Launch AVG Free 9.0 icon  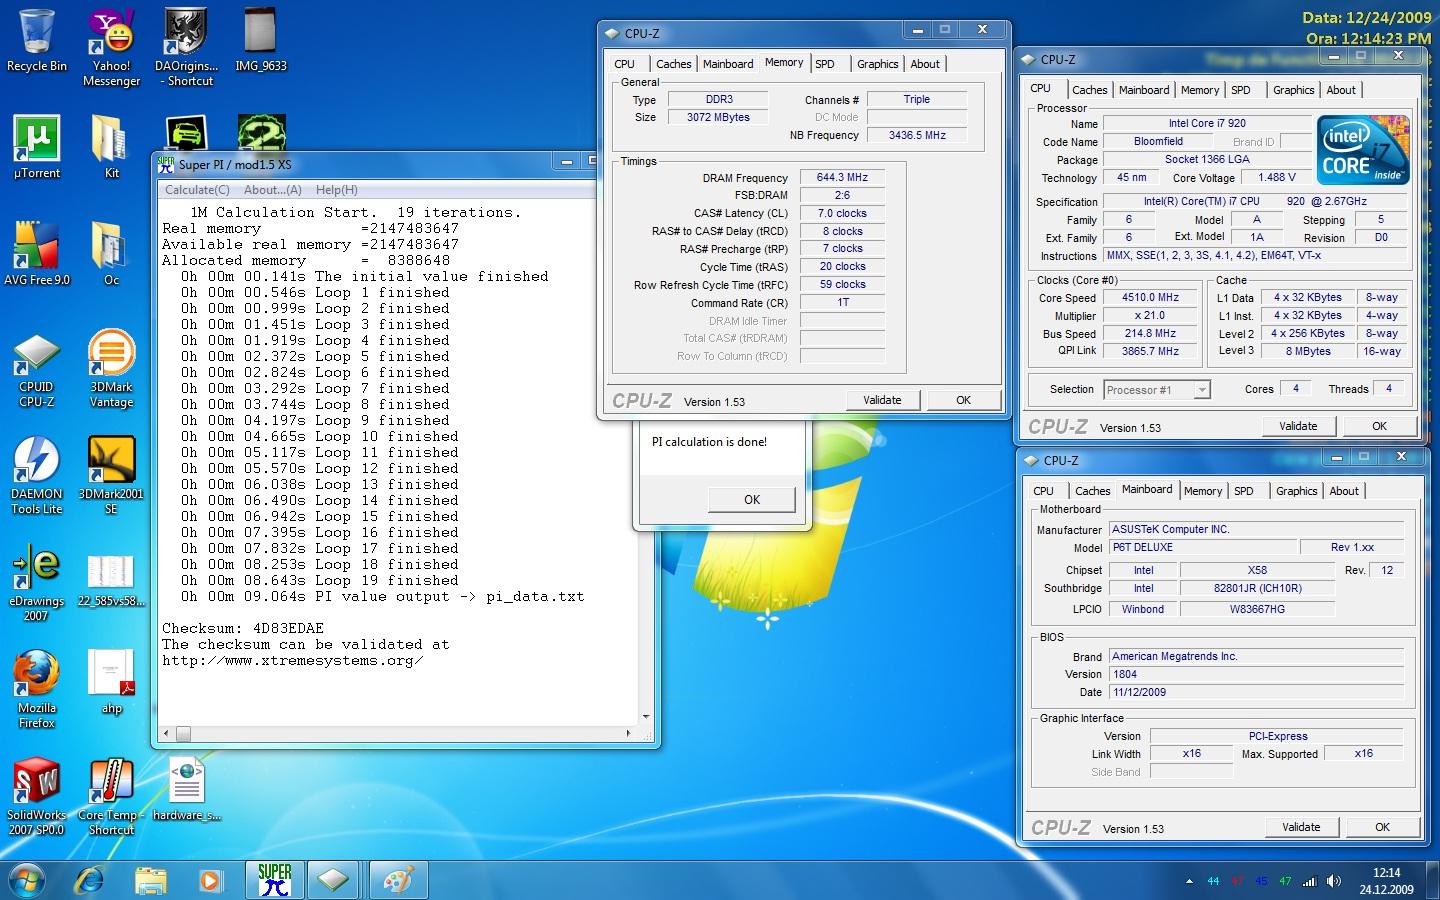tap(37, 254)
